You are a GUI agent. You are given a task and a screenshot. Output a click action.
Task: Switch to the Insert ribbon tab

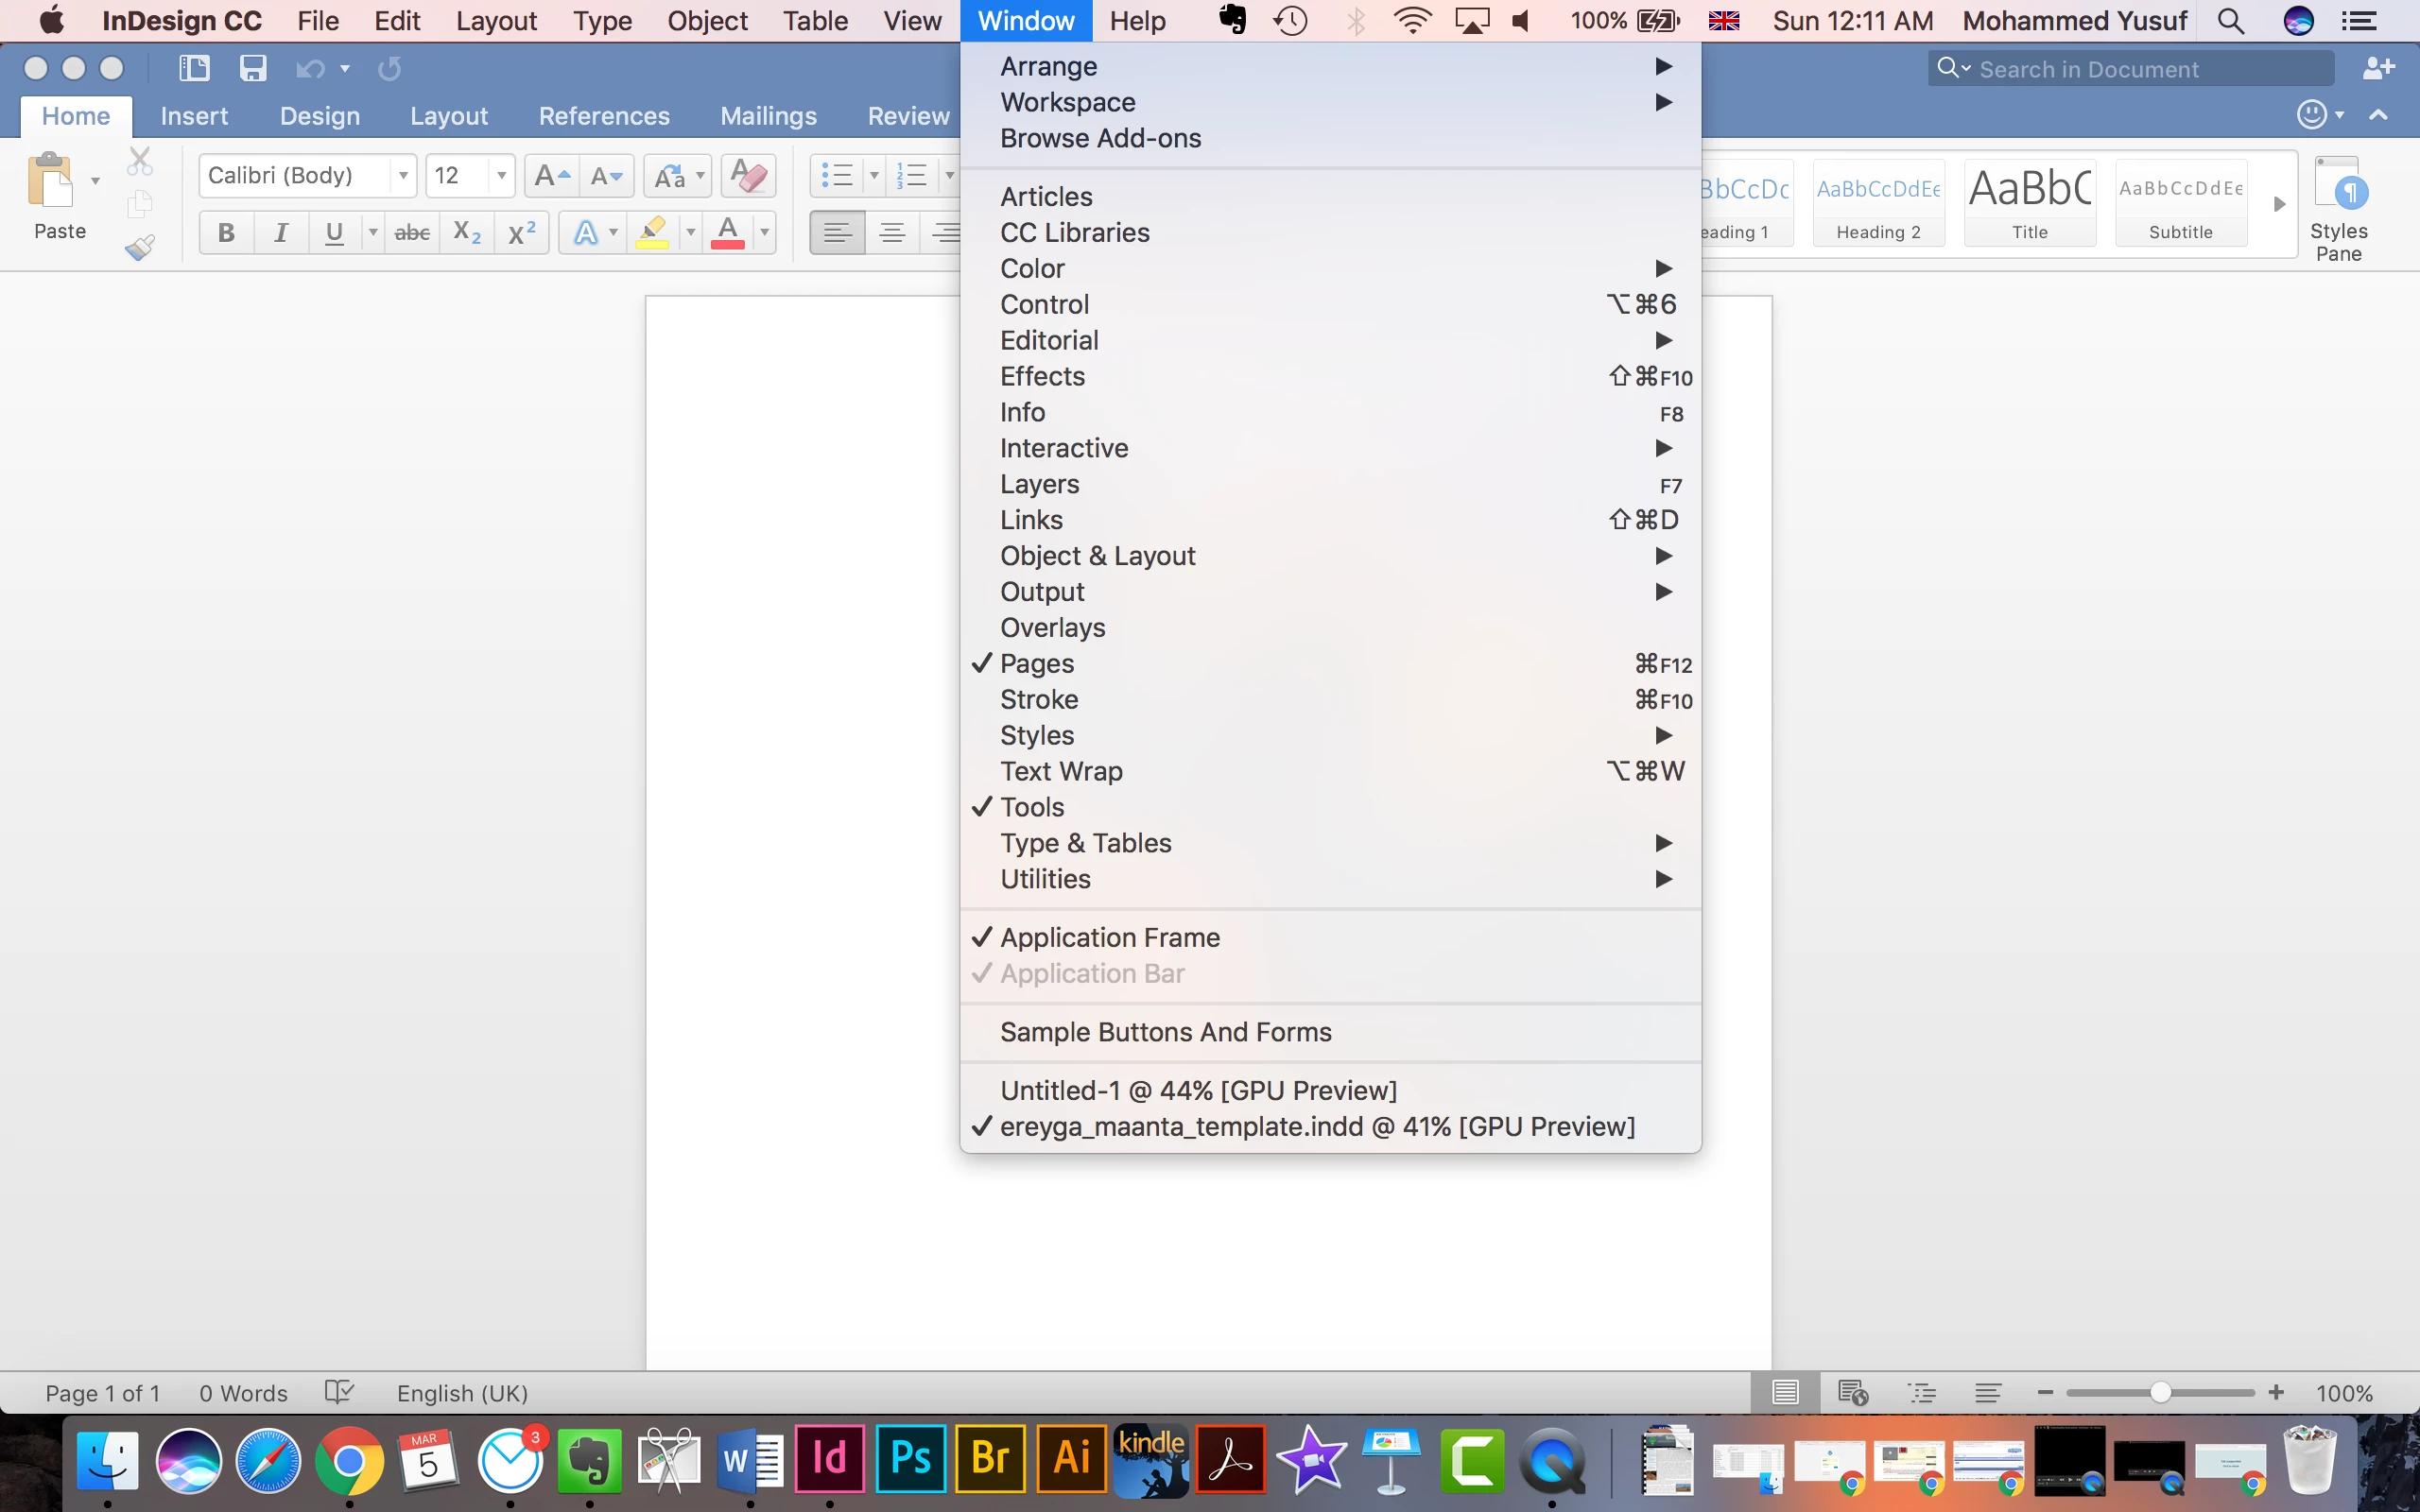pyautogui.click(x=194, y=116)
